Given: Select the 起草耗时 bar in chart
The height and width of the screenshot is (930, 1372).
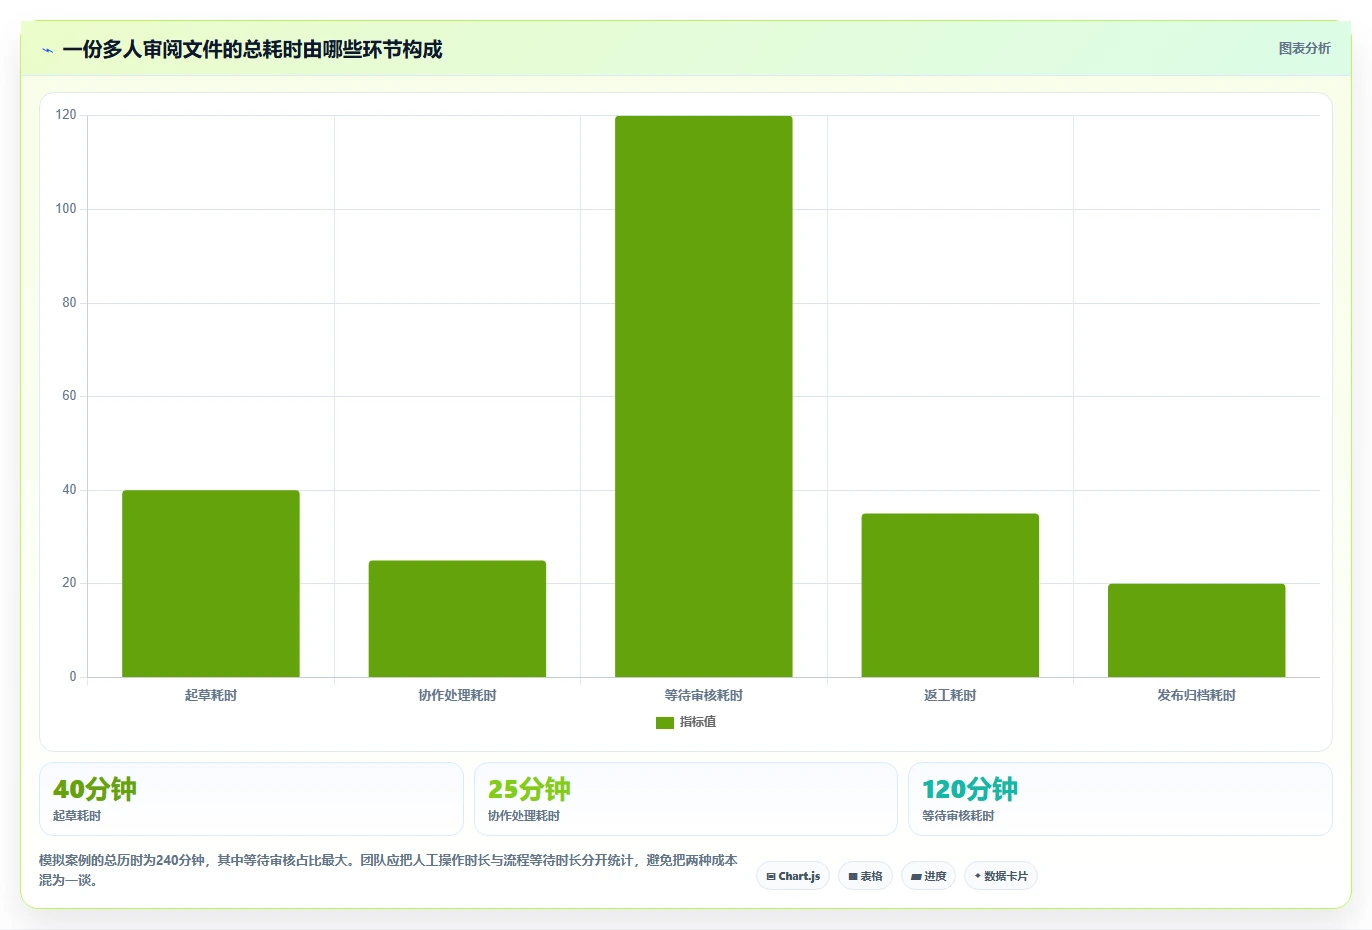Looking at the screenshot, I should [x=211, y=584].
